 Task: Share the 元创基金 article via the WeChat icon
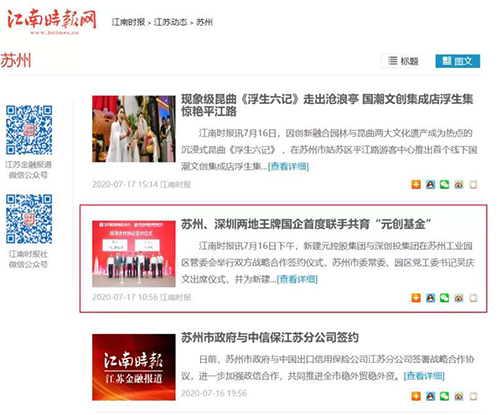(444, 298)
